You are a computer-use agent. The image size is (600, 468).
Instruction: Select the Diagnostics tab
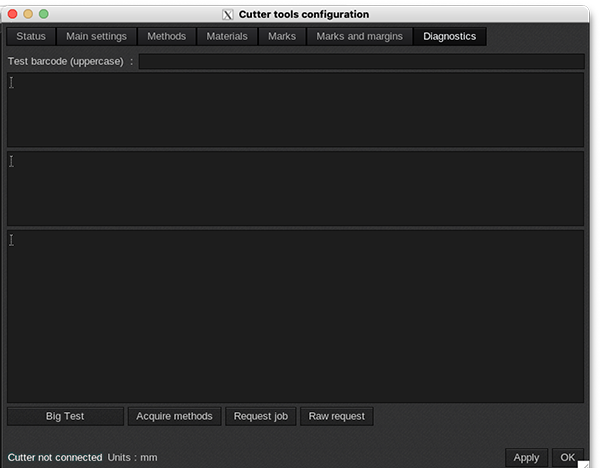[x=449, y=37]
